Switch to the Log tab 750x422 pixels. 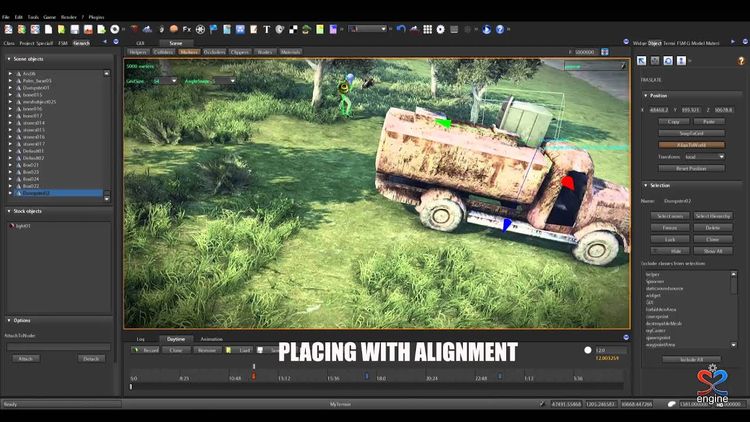(141, 339)
